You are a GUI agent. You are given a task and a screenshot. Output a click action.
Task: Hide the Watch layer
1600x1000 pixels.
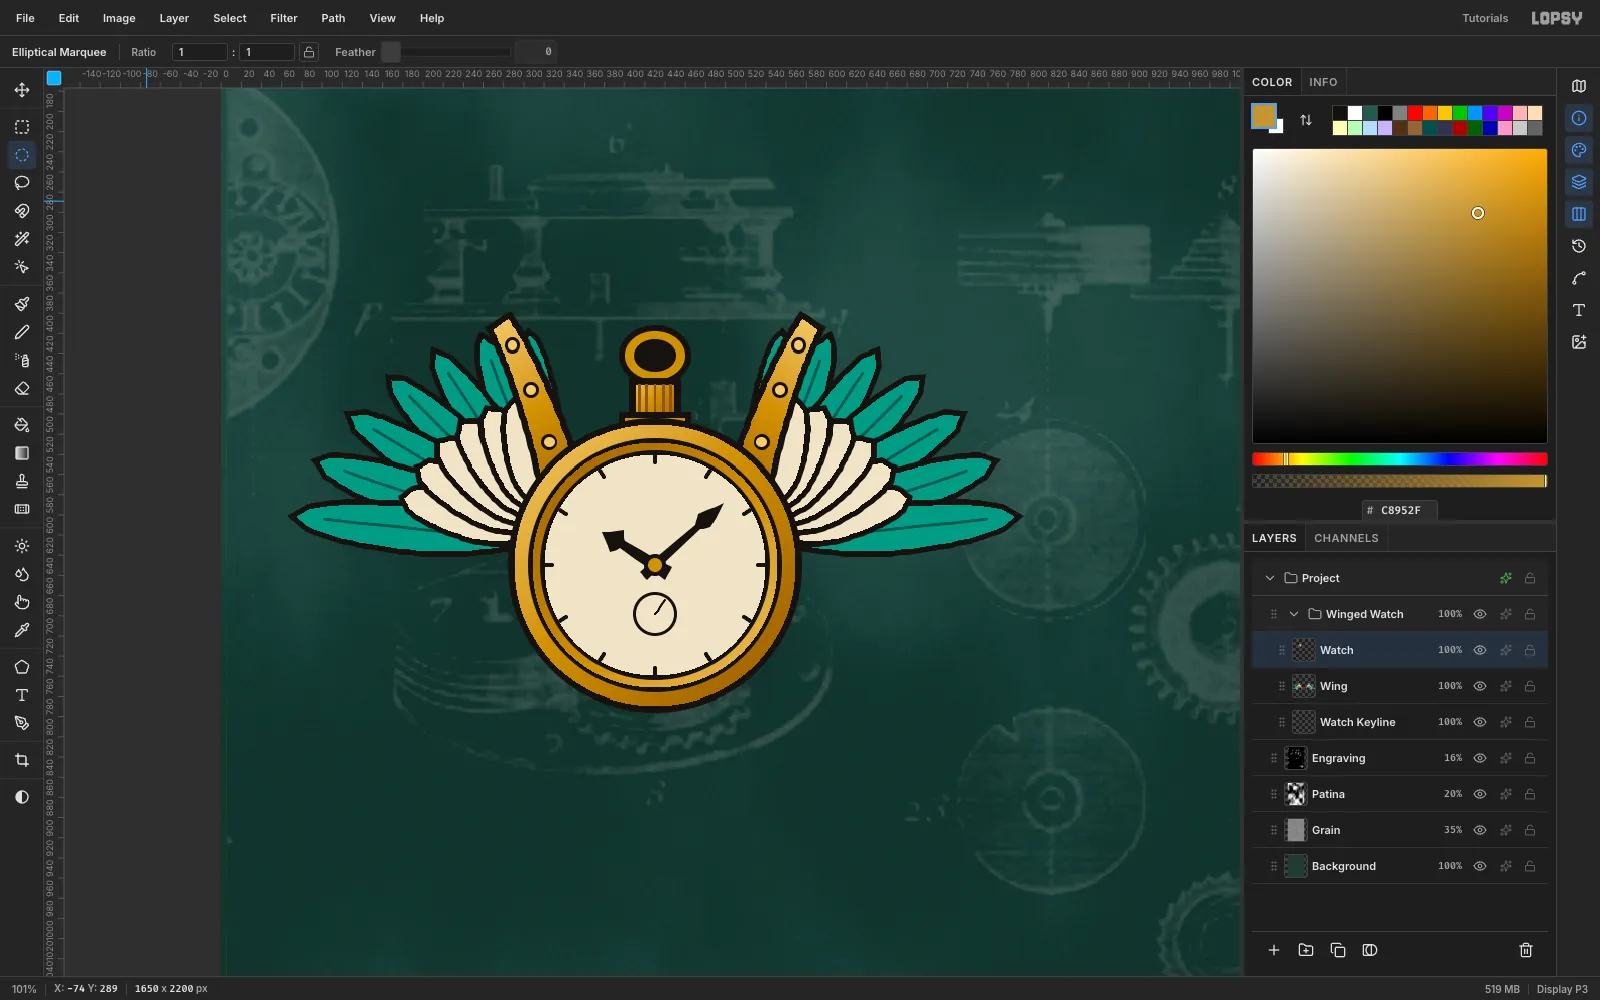tap(1480, 650)
